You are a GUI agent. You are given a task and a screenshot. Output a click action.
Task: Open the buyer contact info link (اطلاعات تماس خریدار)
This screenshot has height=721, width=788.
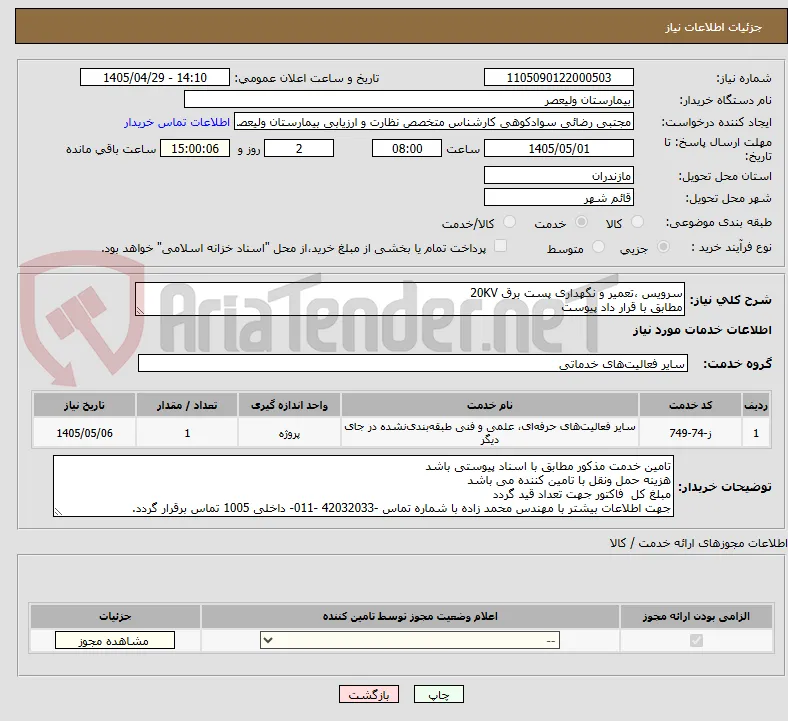point(176,122)
